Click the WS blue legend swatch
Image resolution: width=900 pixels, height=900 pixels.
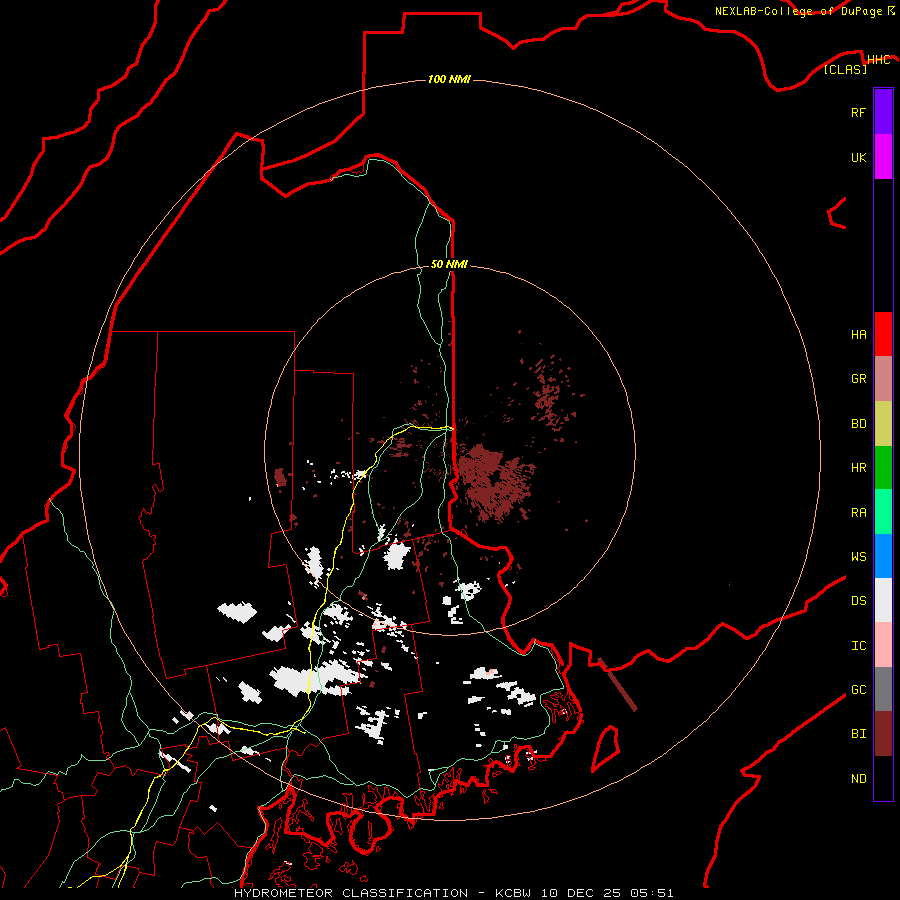coord(883,556)
